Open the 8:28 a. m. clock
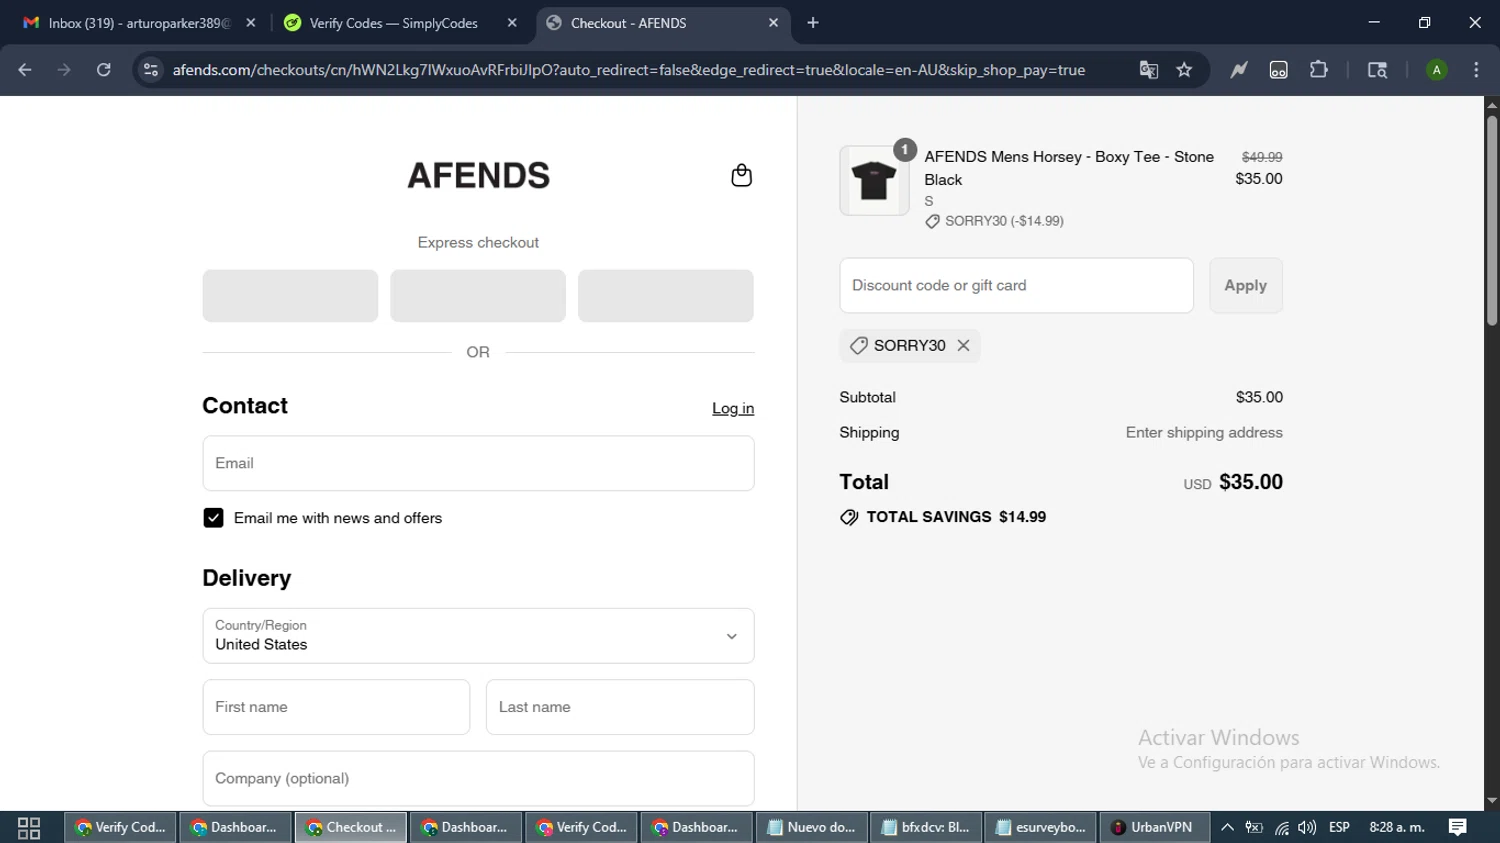The height and width of the screenshot is (843, 1500). tap(1397, 828)
